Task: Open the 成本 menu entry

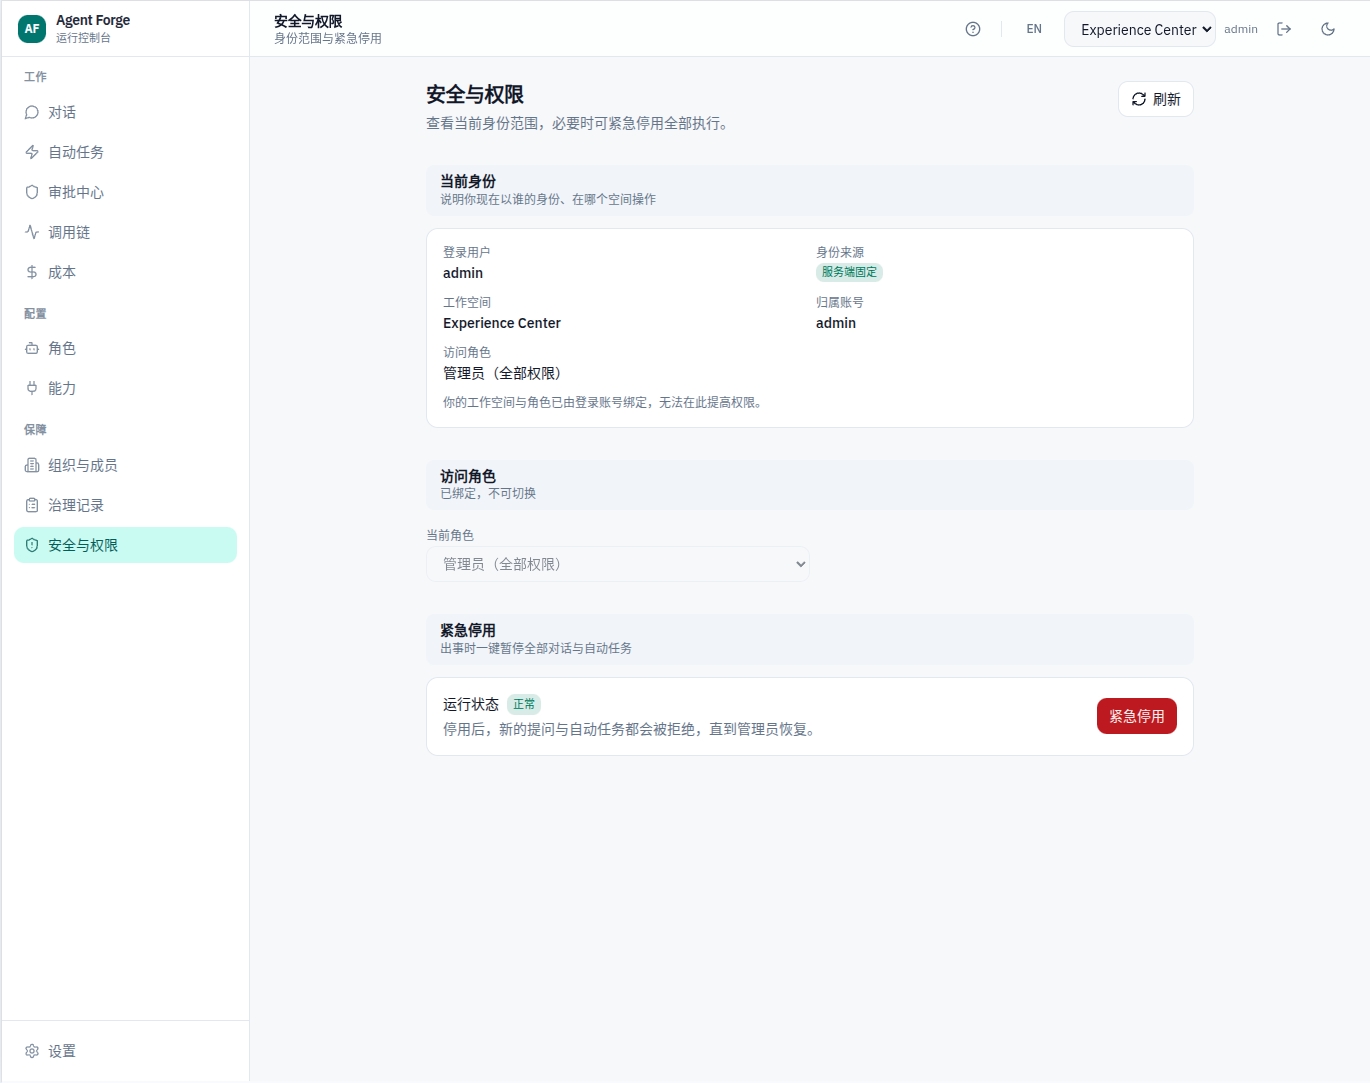Action: tap(126, 273)
